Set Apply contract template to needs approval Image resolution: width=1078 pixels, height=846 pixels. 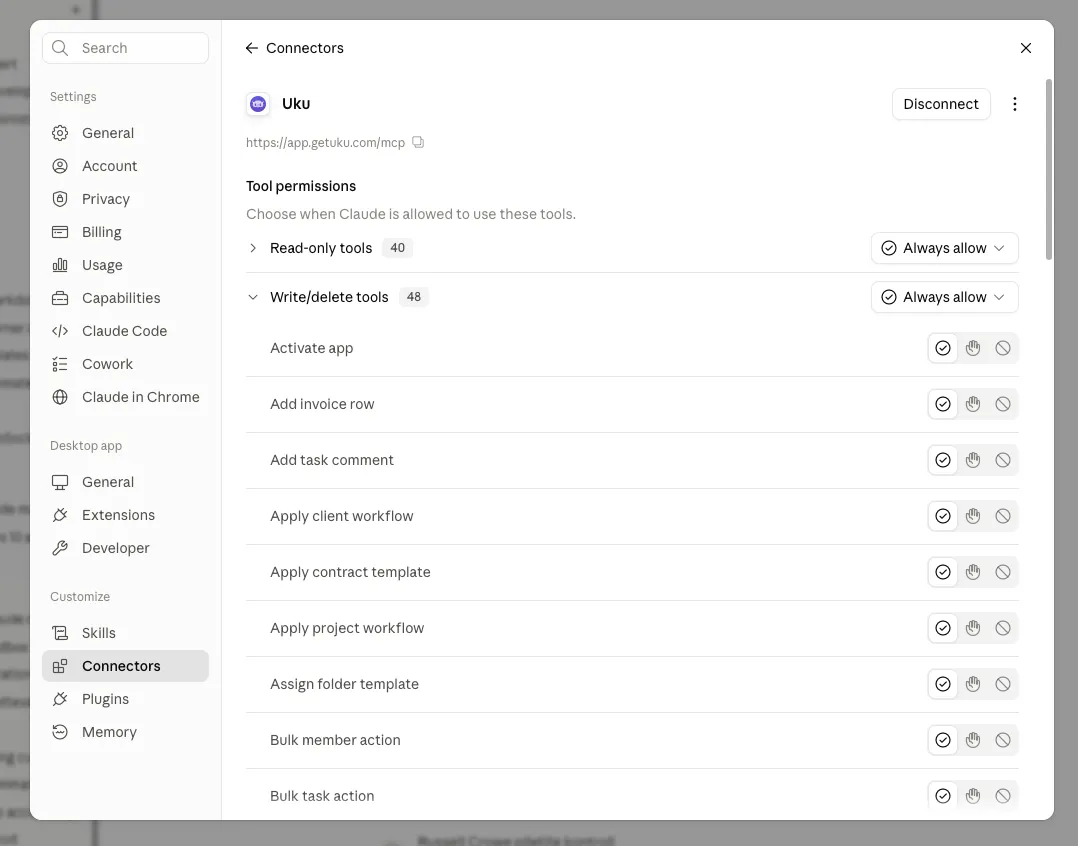973,572
